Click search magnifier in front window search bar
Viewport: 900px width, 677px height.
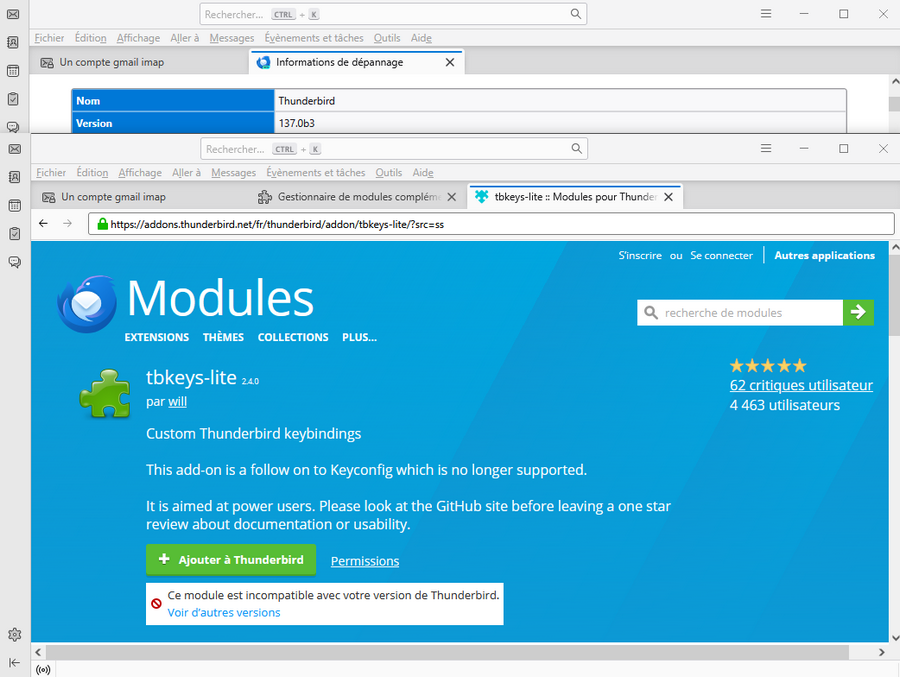point(576,149)
